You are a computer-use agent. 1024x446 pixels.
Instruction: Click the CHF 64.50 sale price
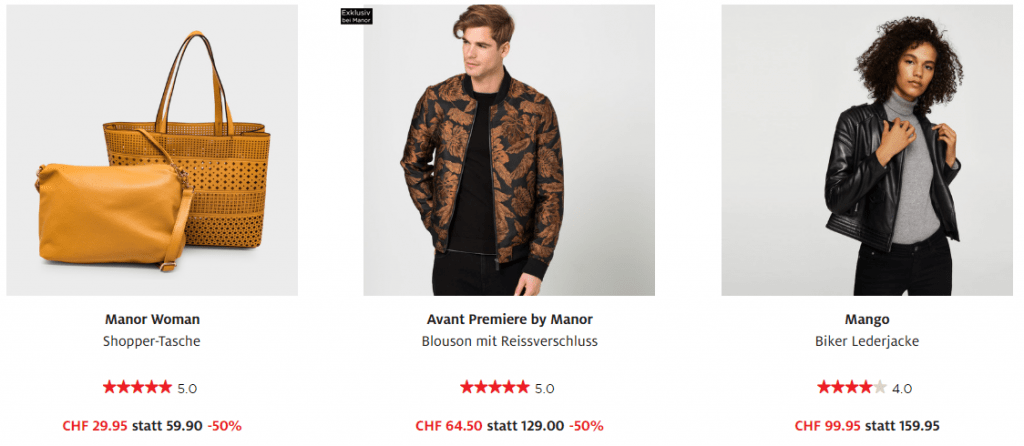tap(451, 425)
